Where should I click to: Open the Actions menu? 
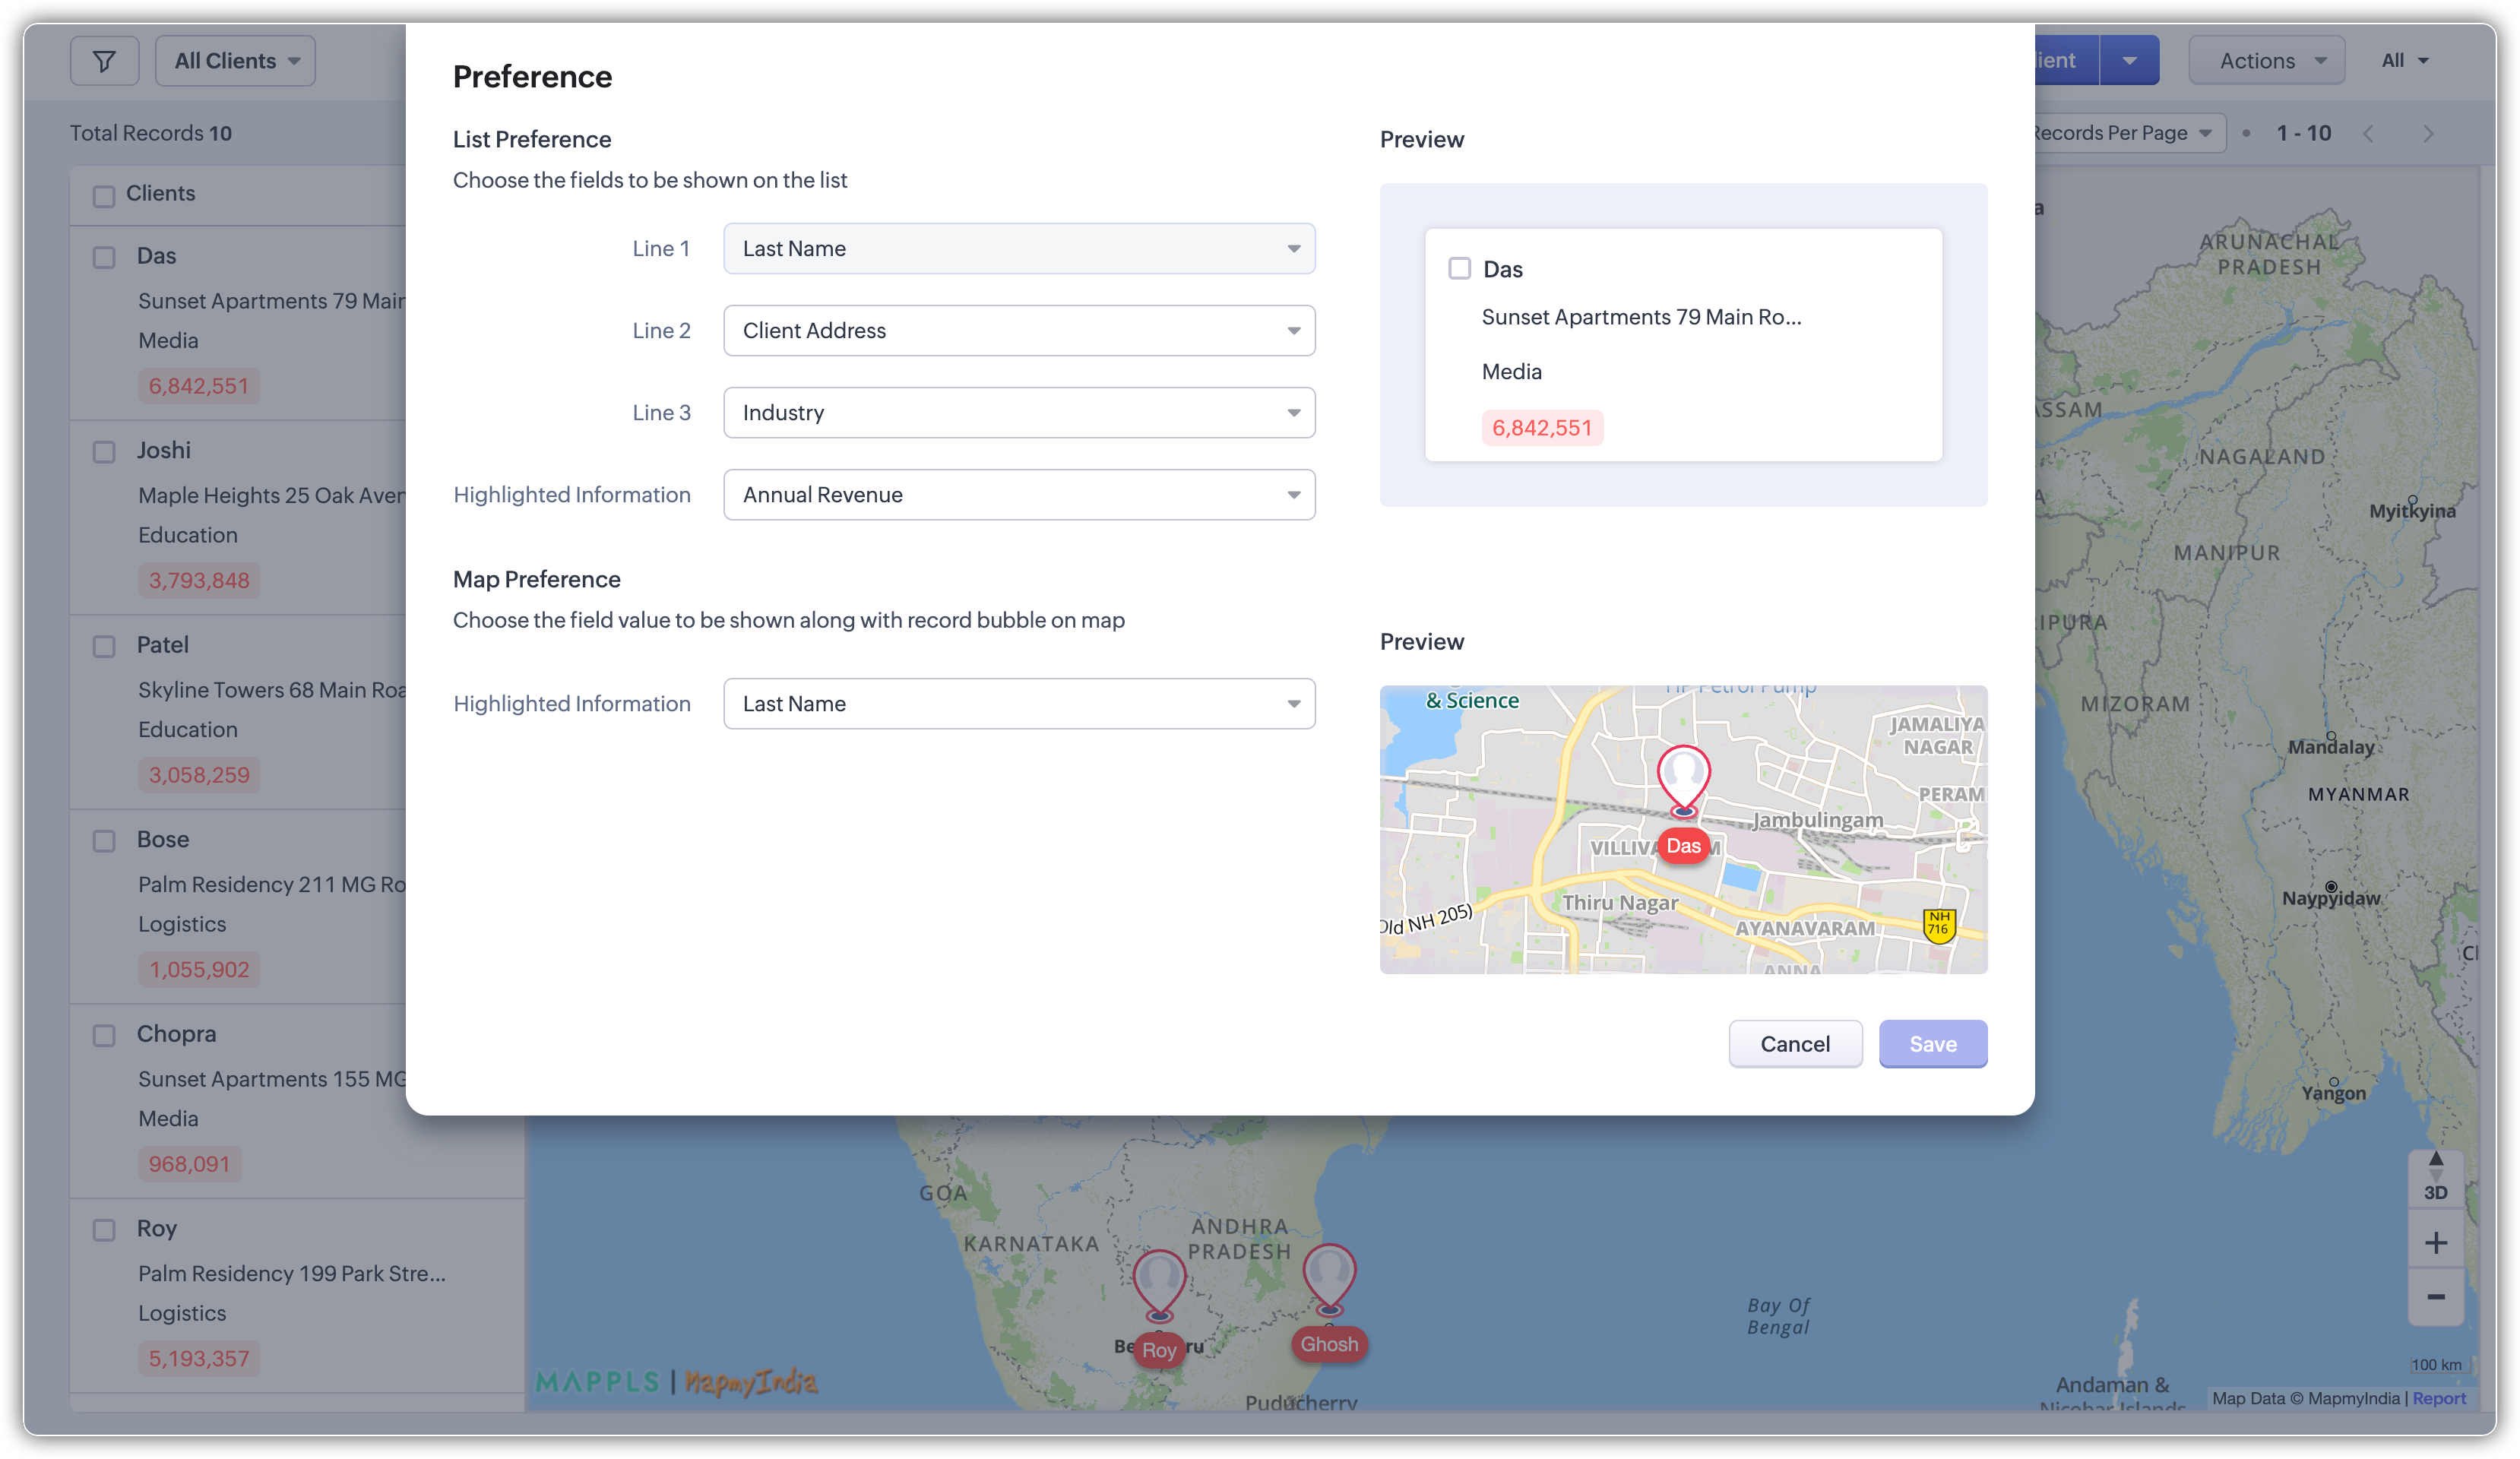tap(2266, 61)
